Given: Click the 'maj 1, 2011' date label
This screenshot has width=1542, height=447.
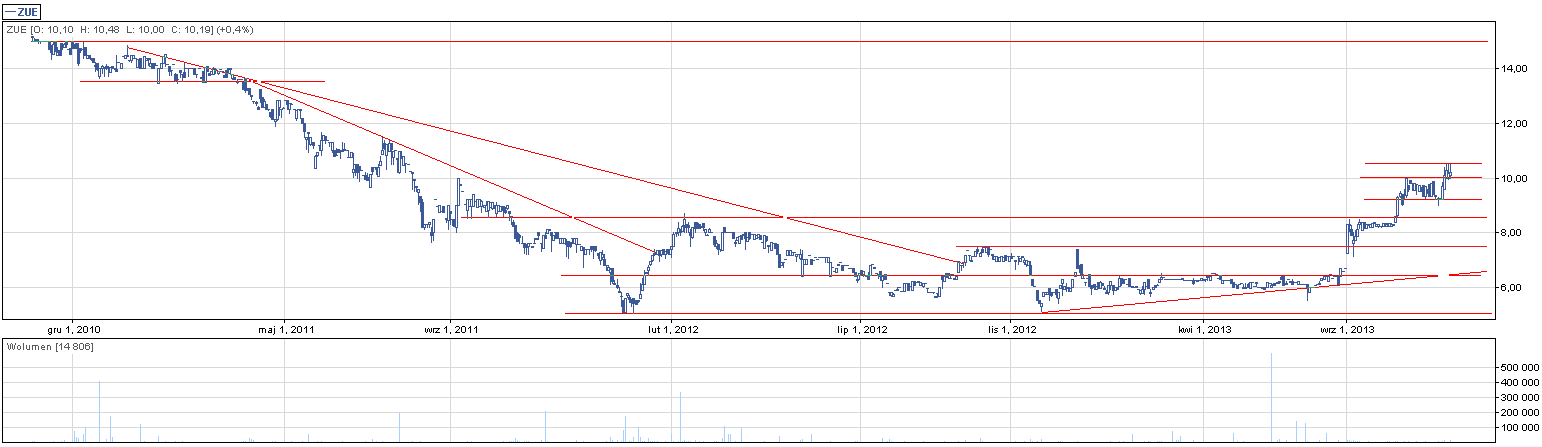Looking at the screenshot, I should [287, 328].
